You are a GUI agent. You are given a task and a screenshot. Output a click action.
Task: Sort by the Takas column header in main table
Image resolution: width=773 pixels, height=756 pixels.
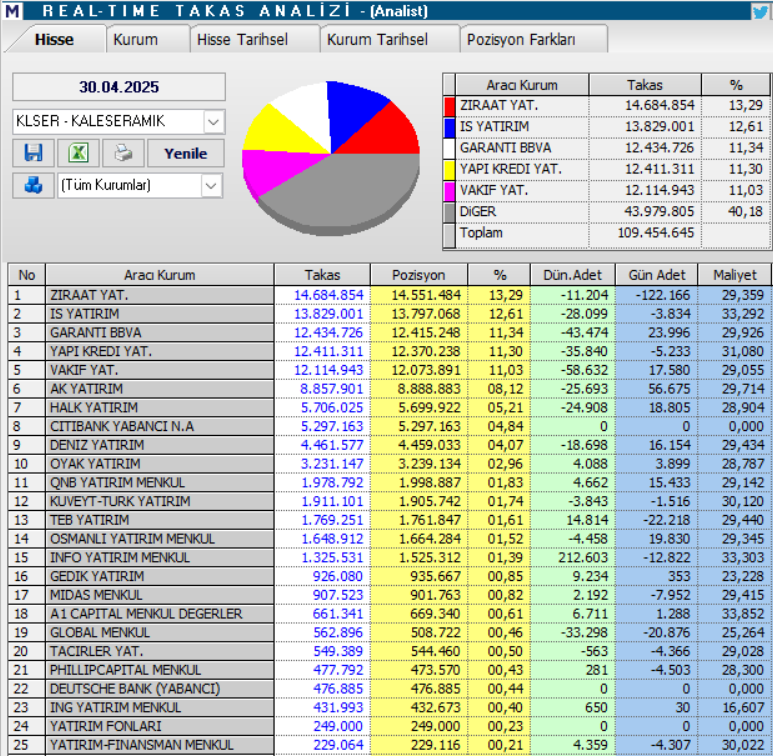coord(322,275)
